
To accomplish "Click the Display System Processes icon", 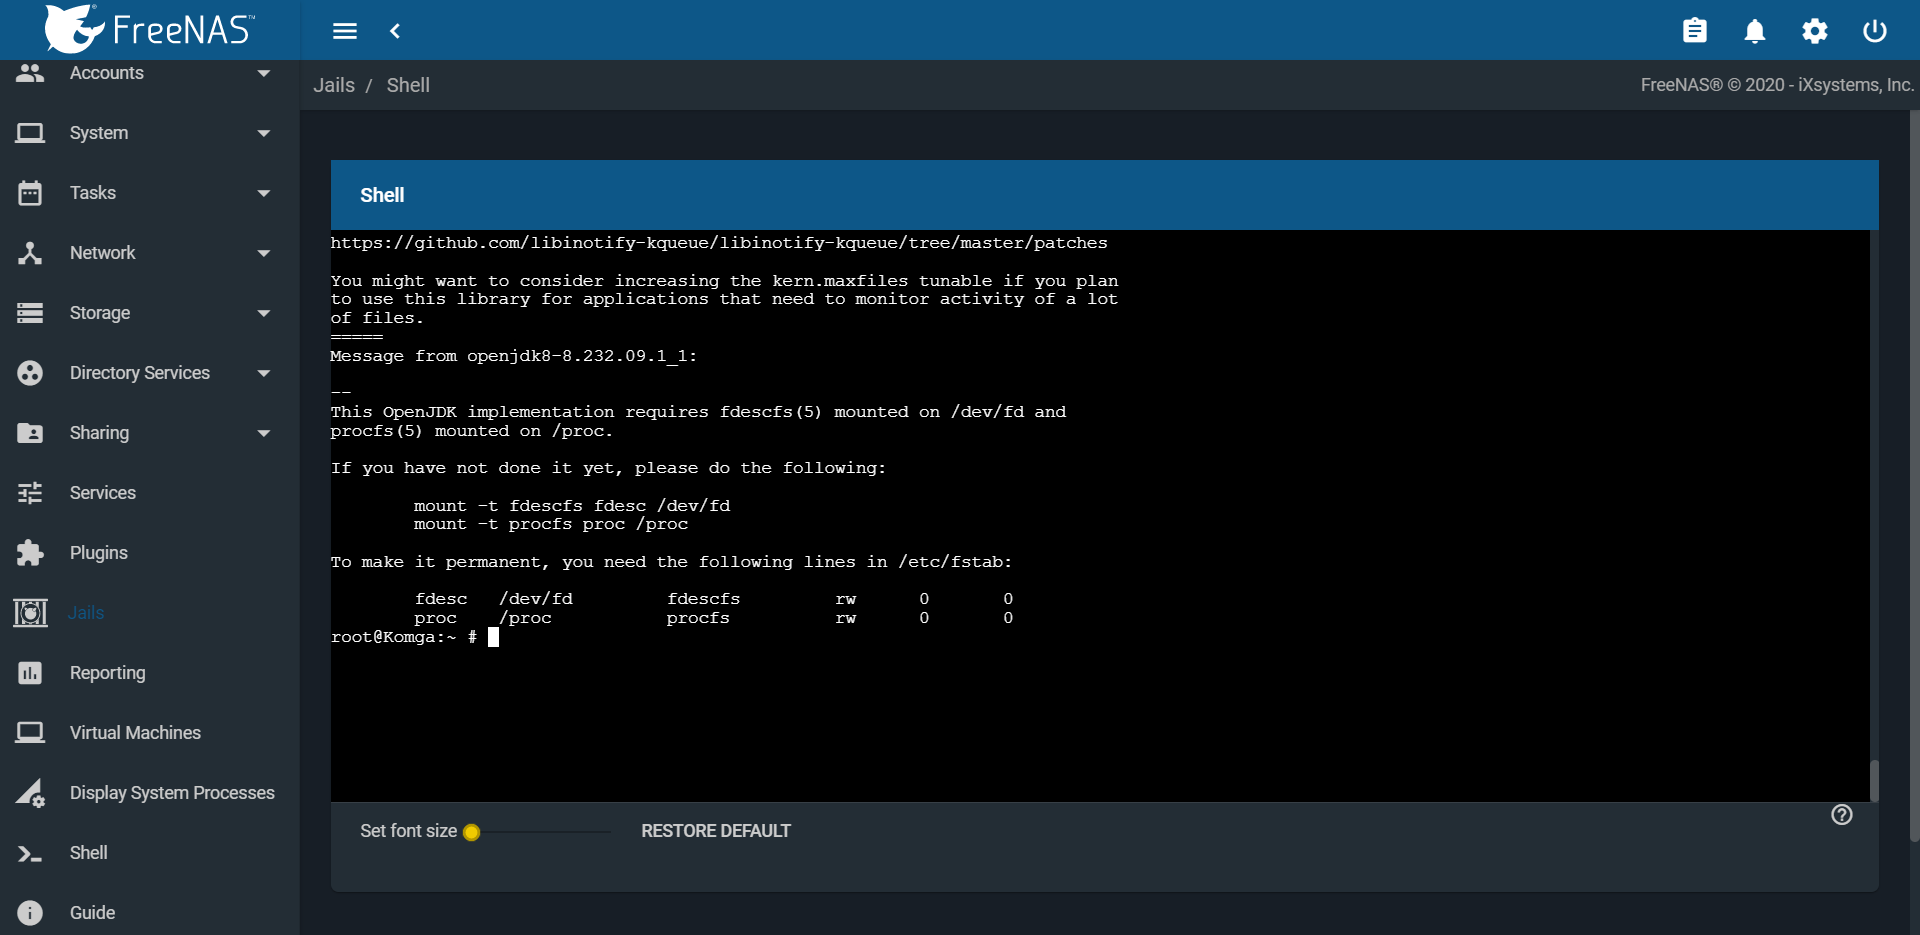I will point(29,793).
